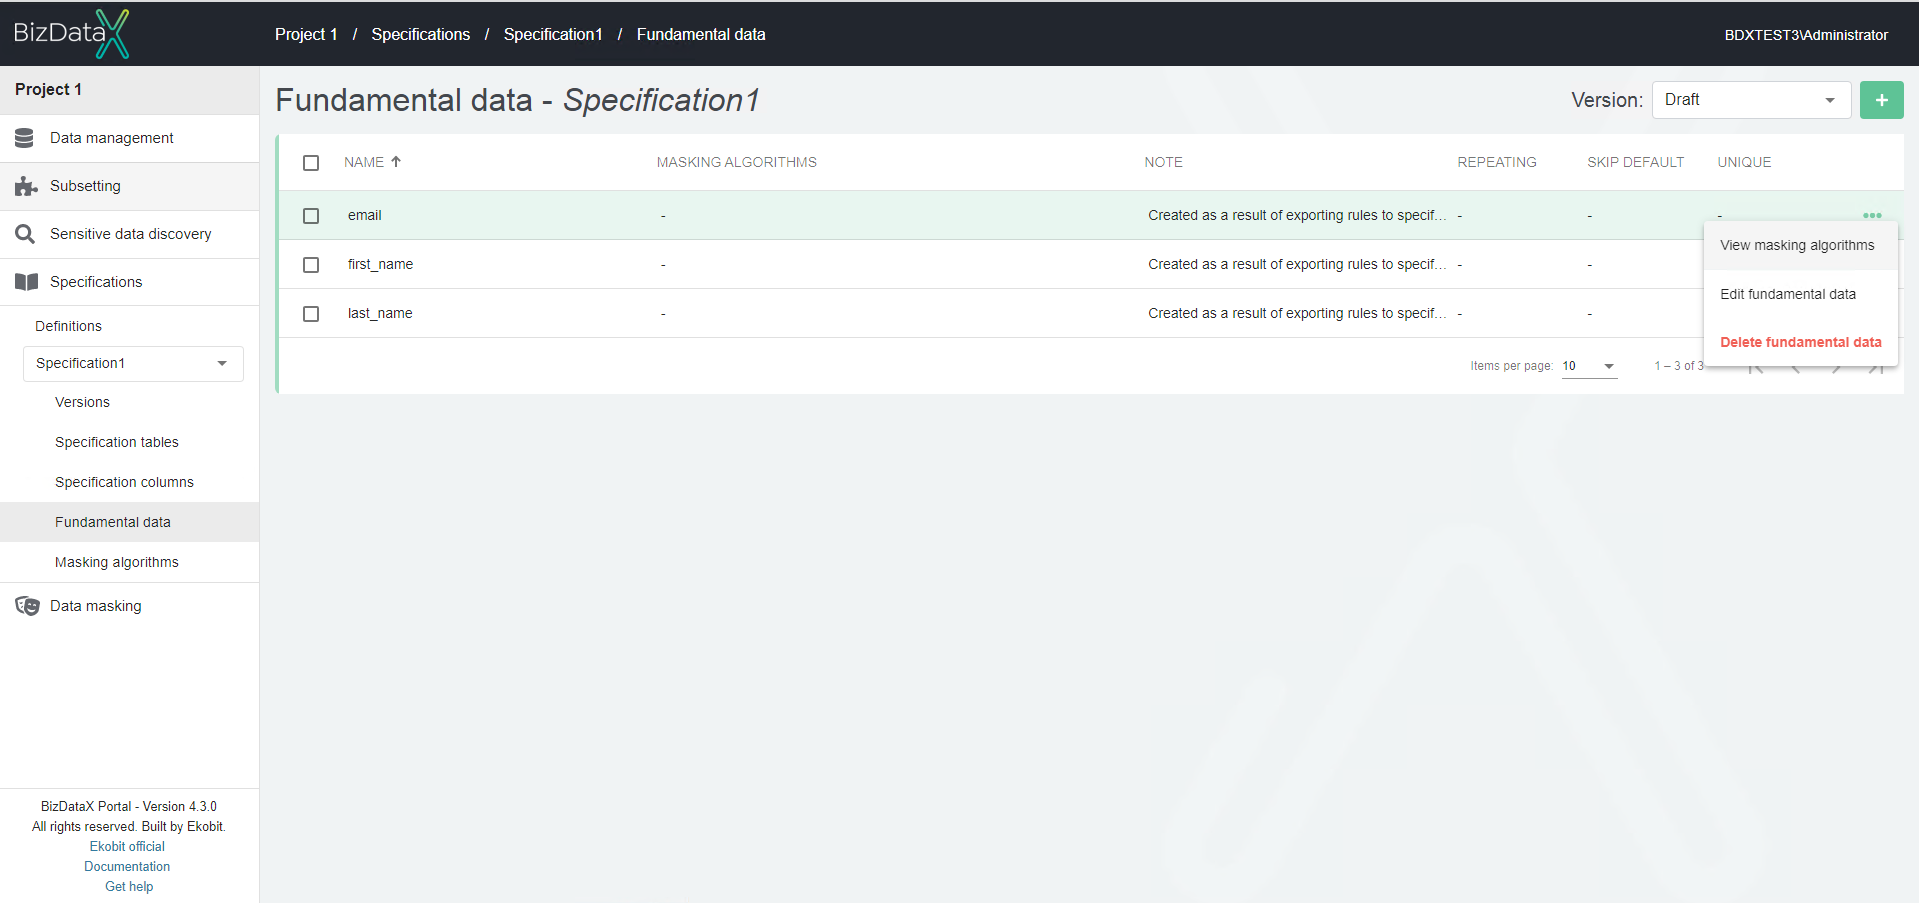1919x903 pixels.
Task: Open the Documentation link
Action: click(x=127, y=866)
